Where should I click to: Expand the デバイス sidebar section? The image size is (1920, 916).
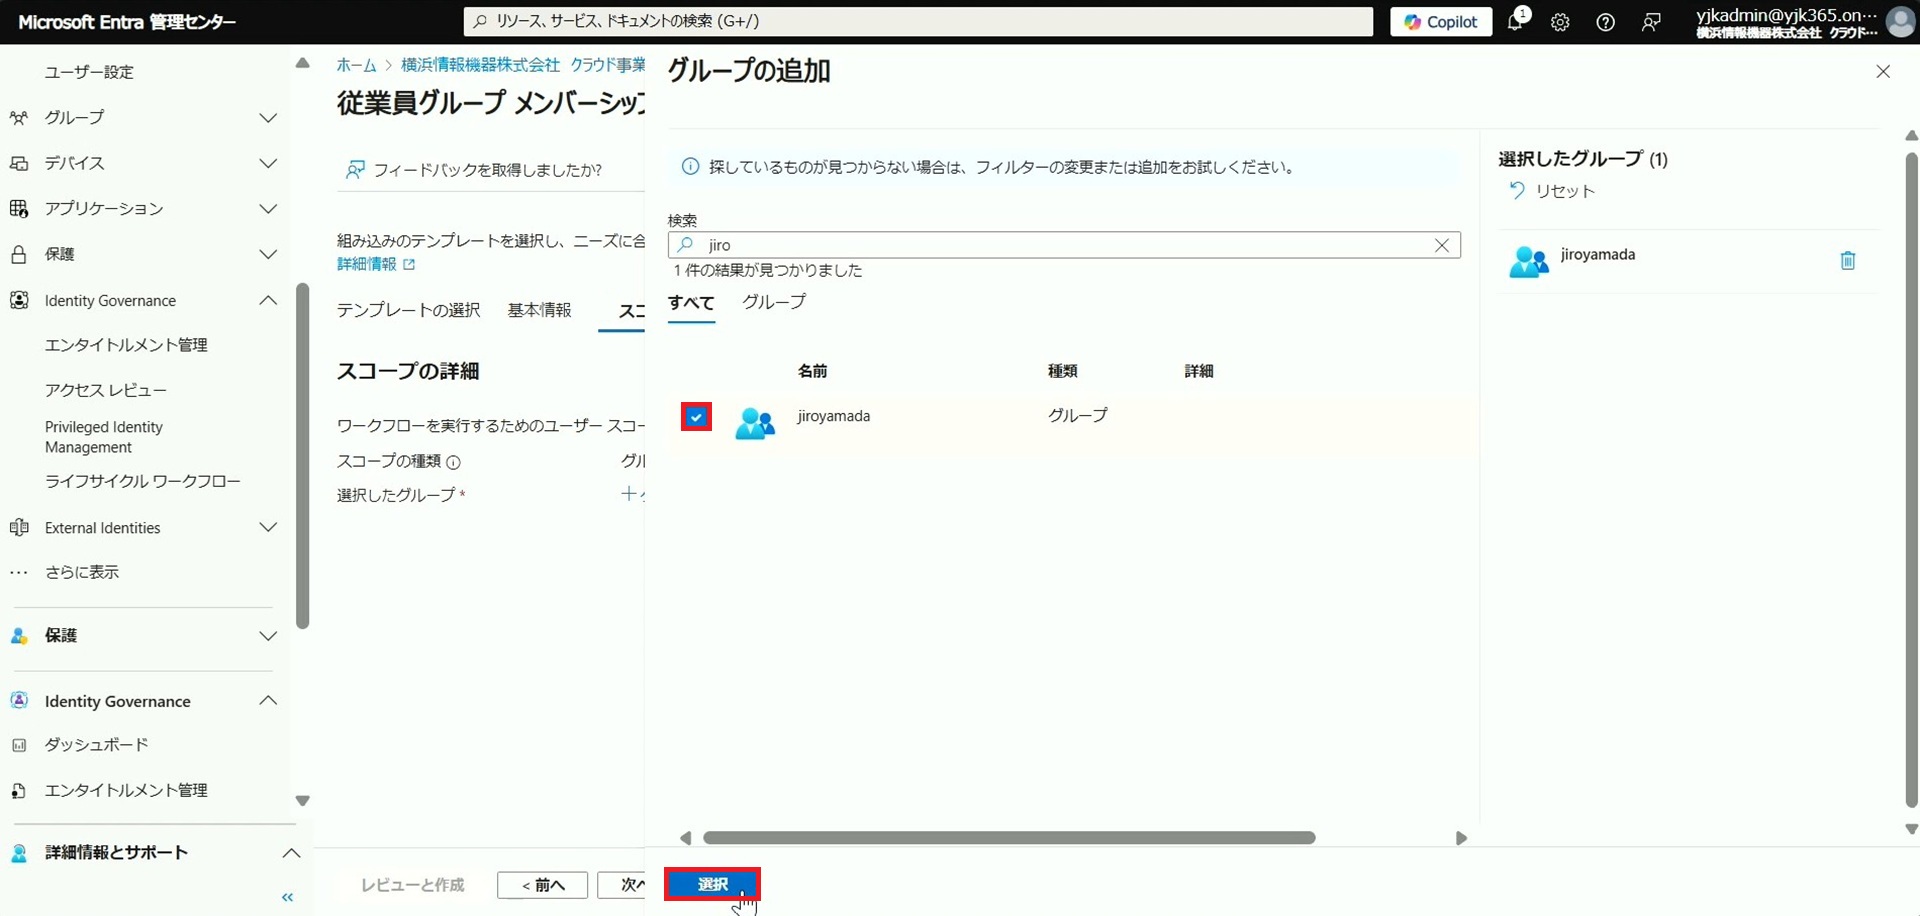pos(268,163)
